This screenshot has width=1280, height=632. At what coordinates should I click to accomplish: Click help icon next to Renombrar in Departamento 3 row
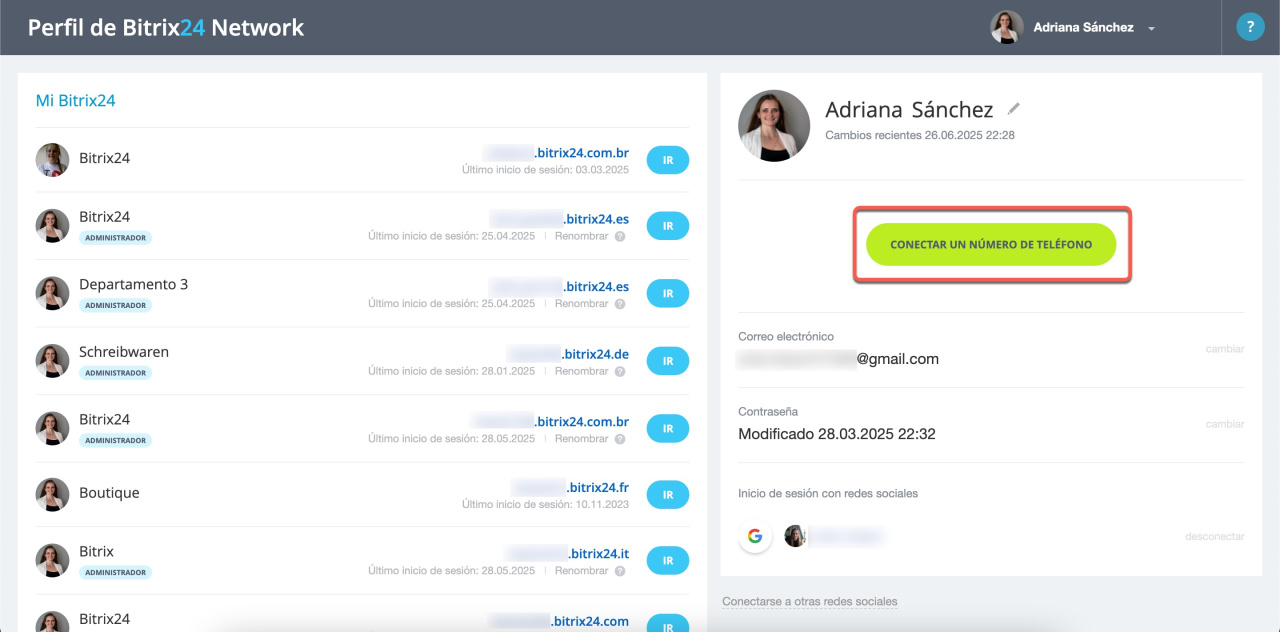click(620, 303)
